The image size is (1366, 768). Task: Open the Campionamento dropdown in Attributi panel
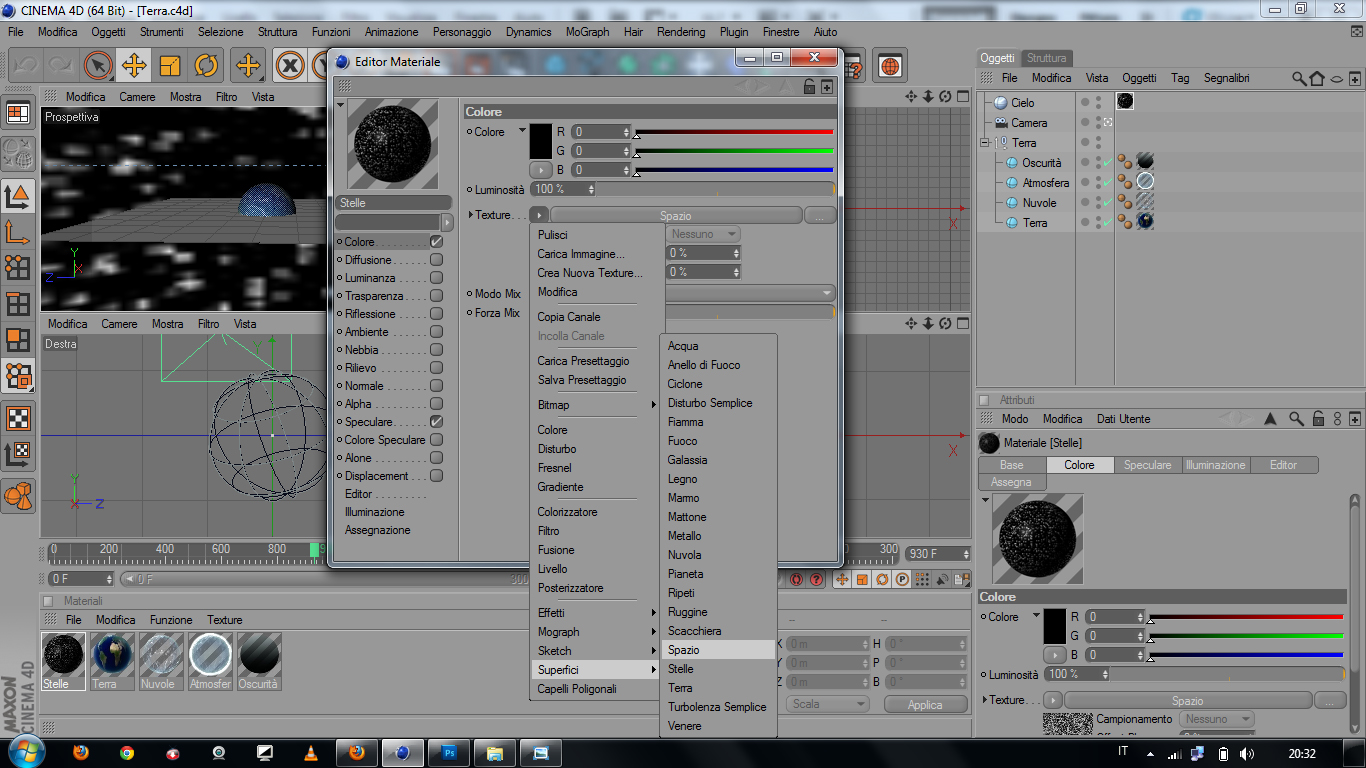tap(1215, 719)
